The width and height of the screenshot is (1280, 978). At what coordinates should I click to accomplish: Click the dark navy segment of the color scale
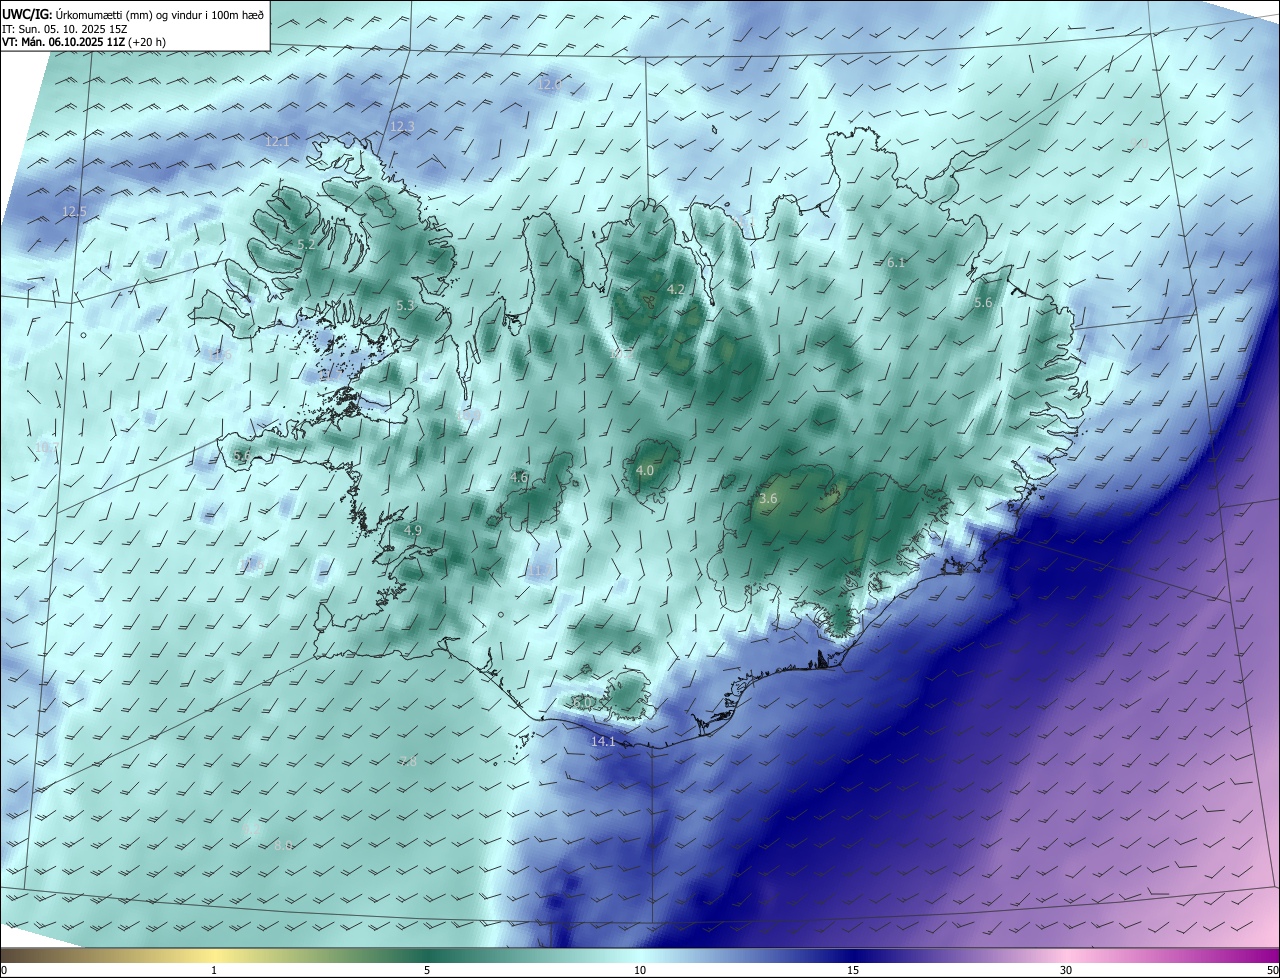coord(853,955)
